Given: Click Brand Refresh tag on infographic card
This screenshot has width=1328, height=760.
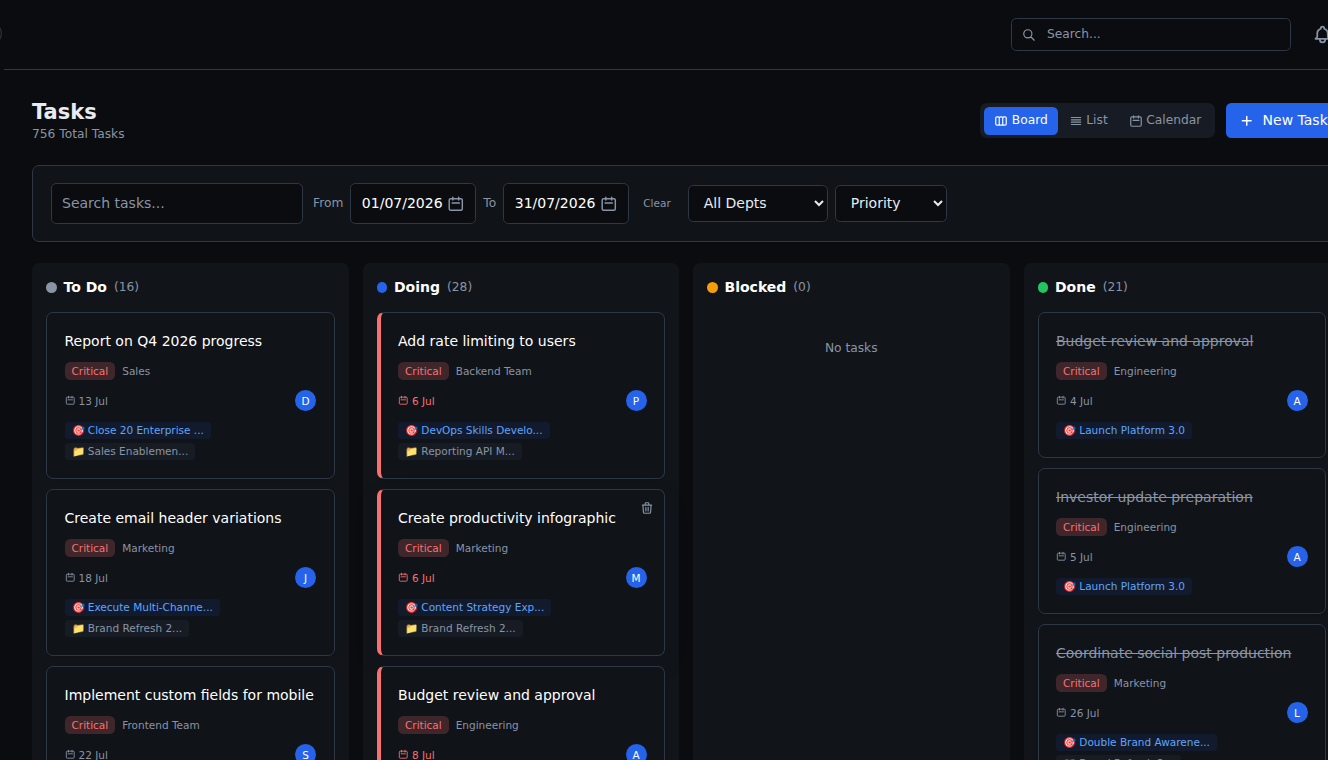Looking at the screenshot, I should [460, 628].
